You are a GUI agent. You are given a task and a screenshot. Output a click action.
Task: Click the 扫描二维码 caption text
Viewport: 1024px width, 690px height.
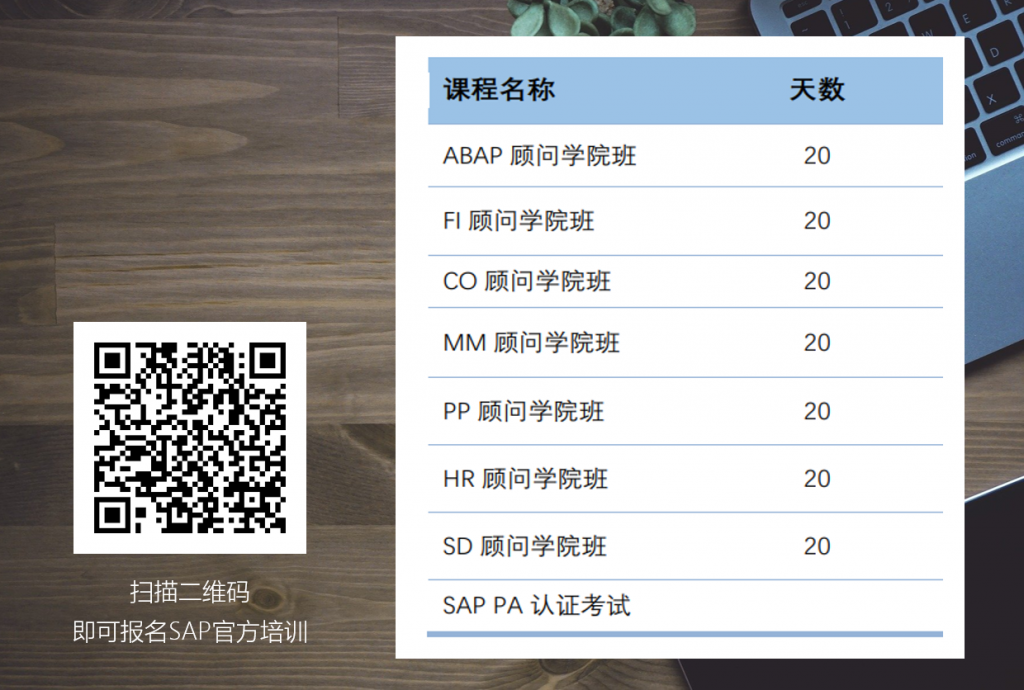point(190,592)
